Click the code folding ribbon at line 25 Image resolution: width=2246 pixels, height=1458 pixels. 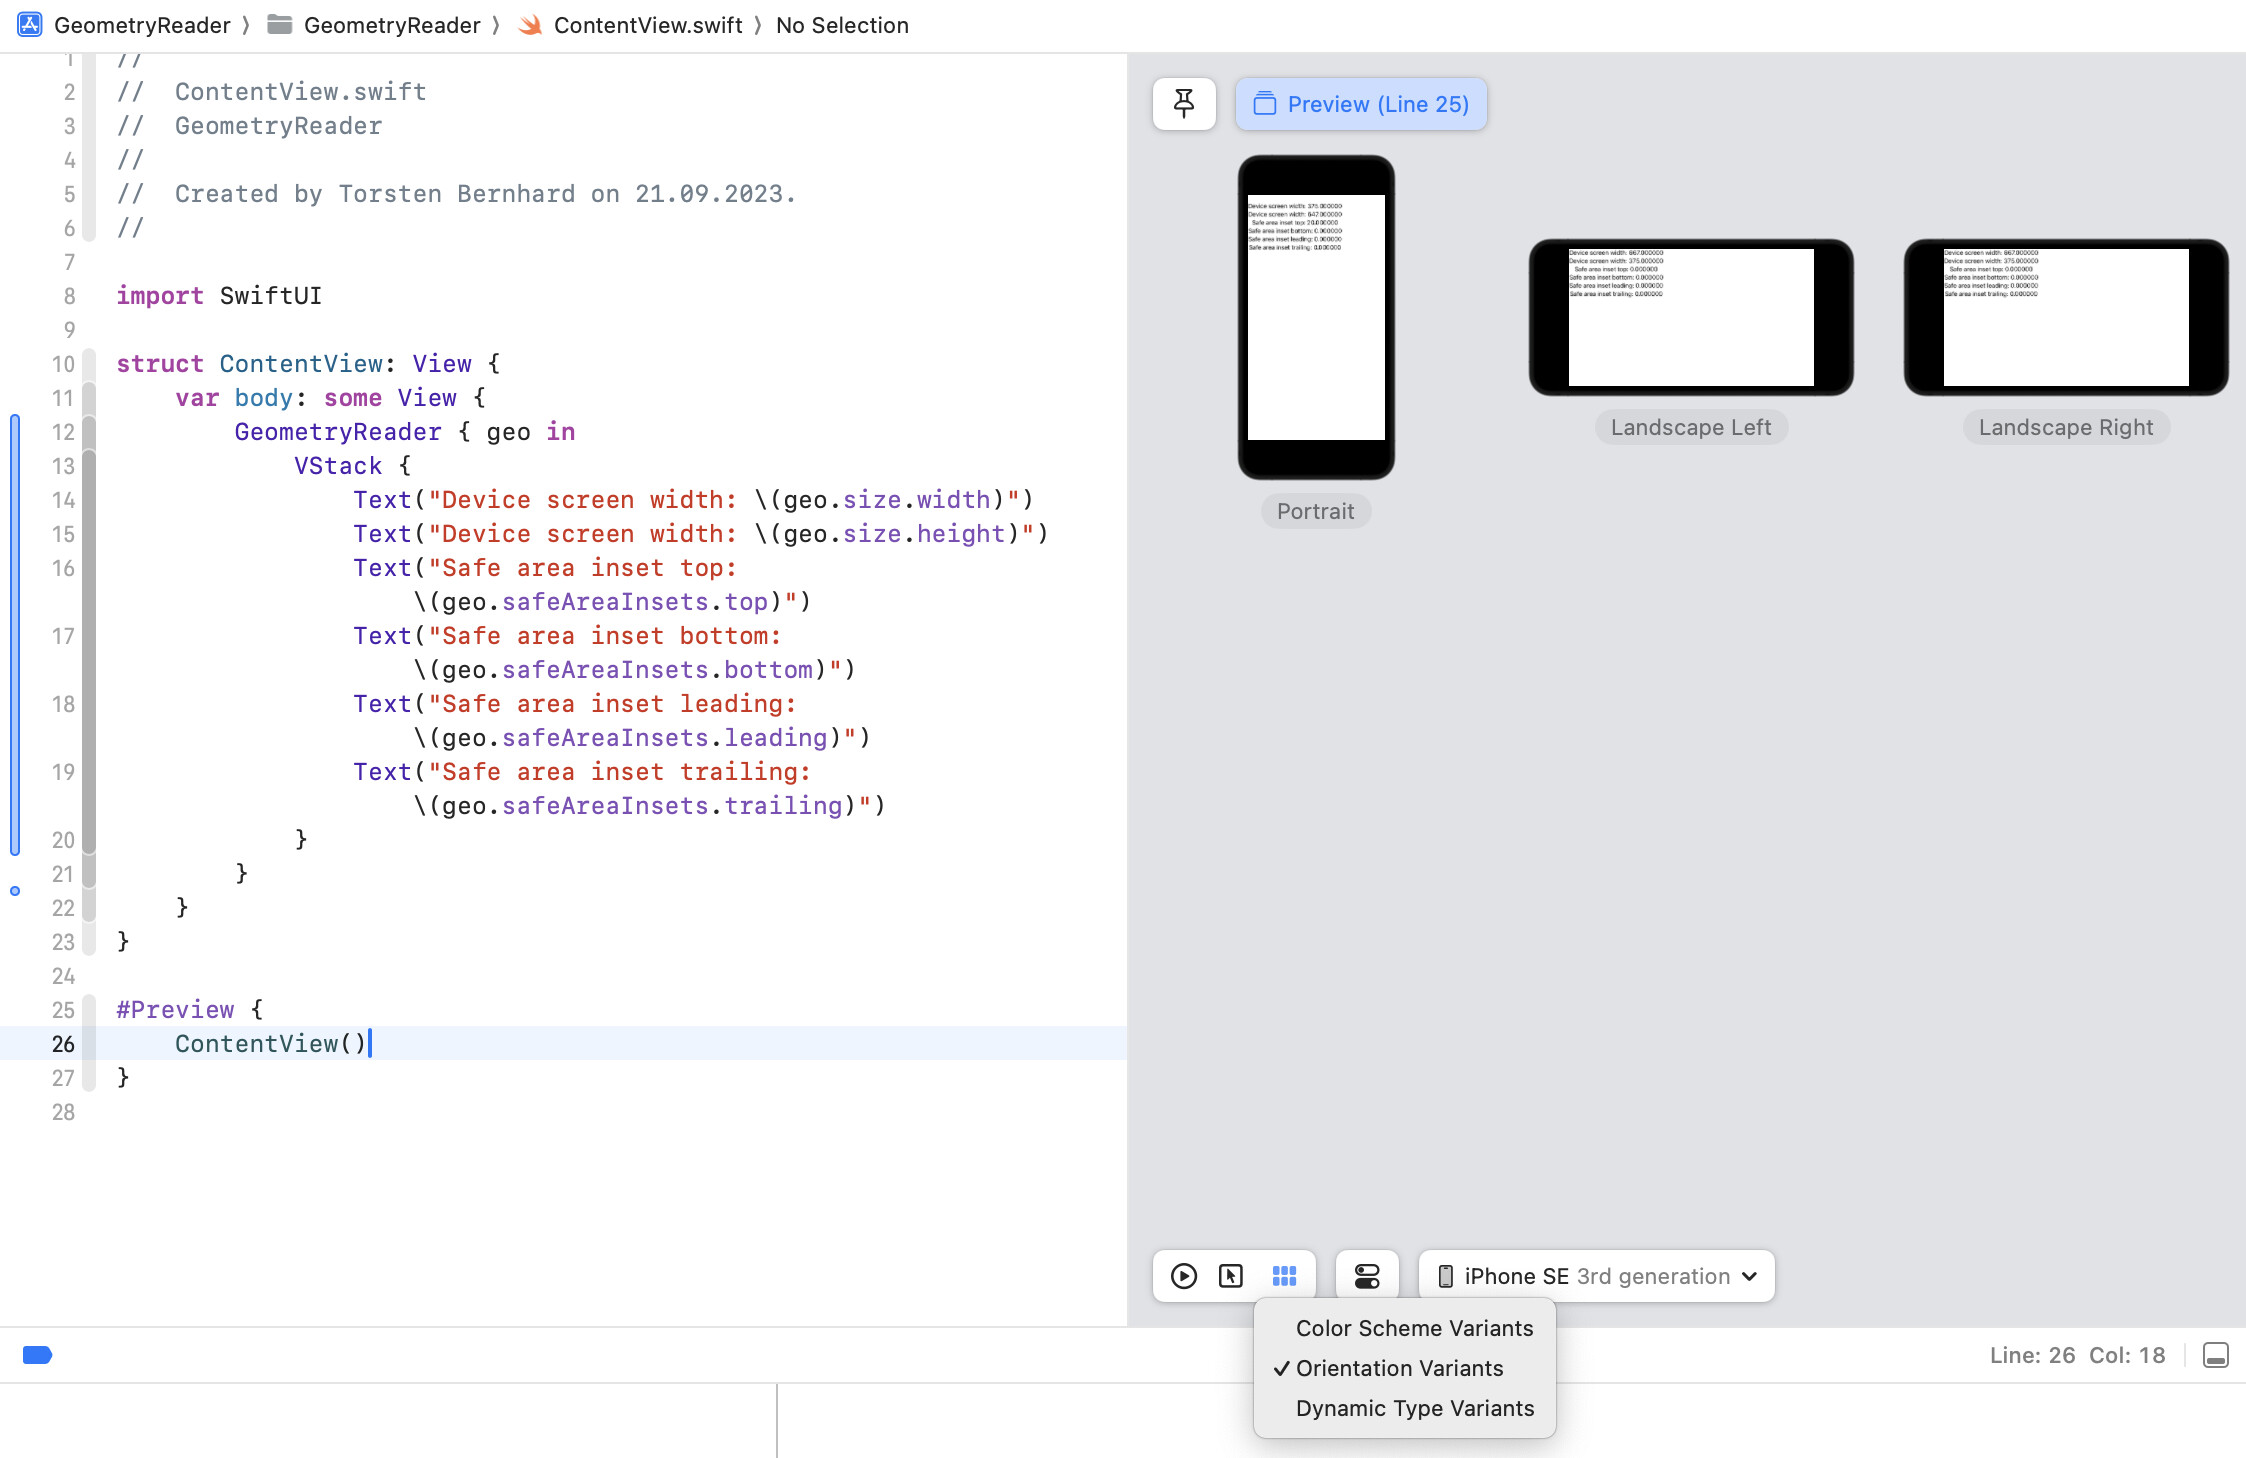[89, 1010]
